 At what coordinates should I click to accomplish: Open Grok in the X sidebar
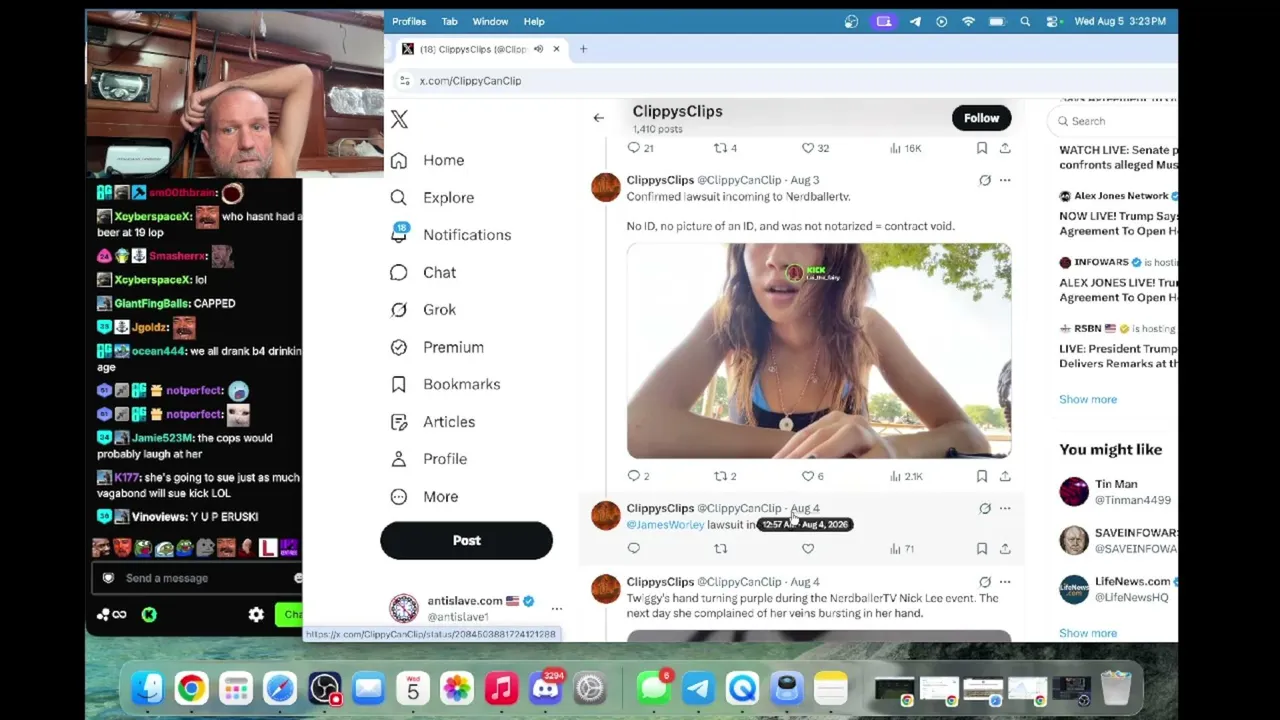[x=423, y=310]
